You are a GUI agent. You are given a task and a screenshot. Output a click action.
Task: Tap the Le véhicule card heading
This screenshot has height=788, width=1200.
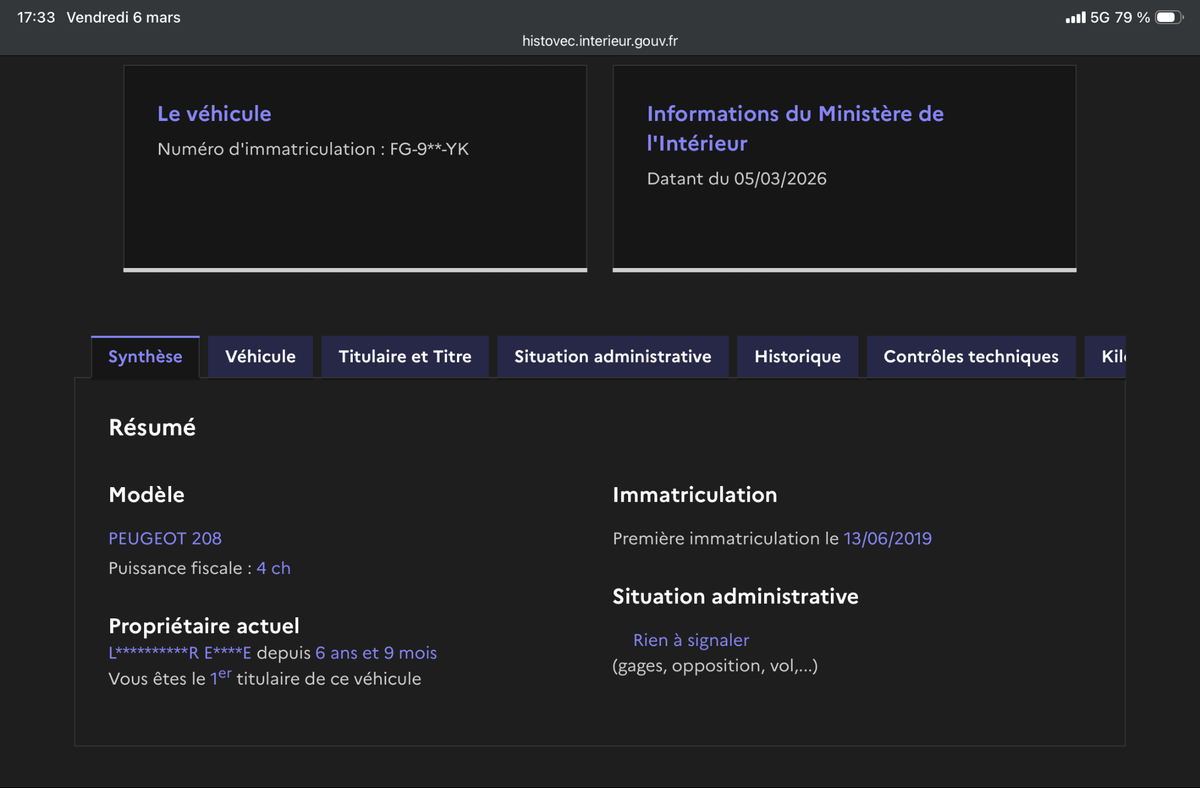214,114
